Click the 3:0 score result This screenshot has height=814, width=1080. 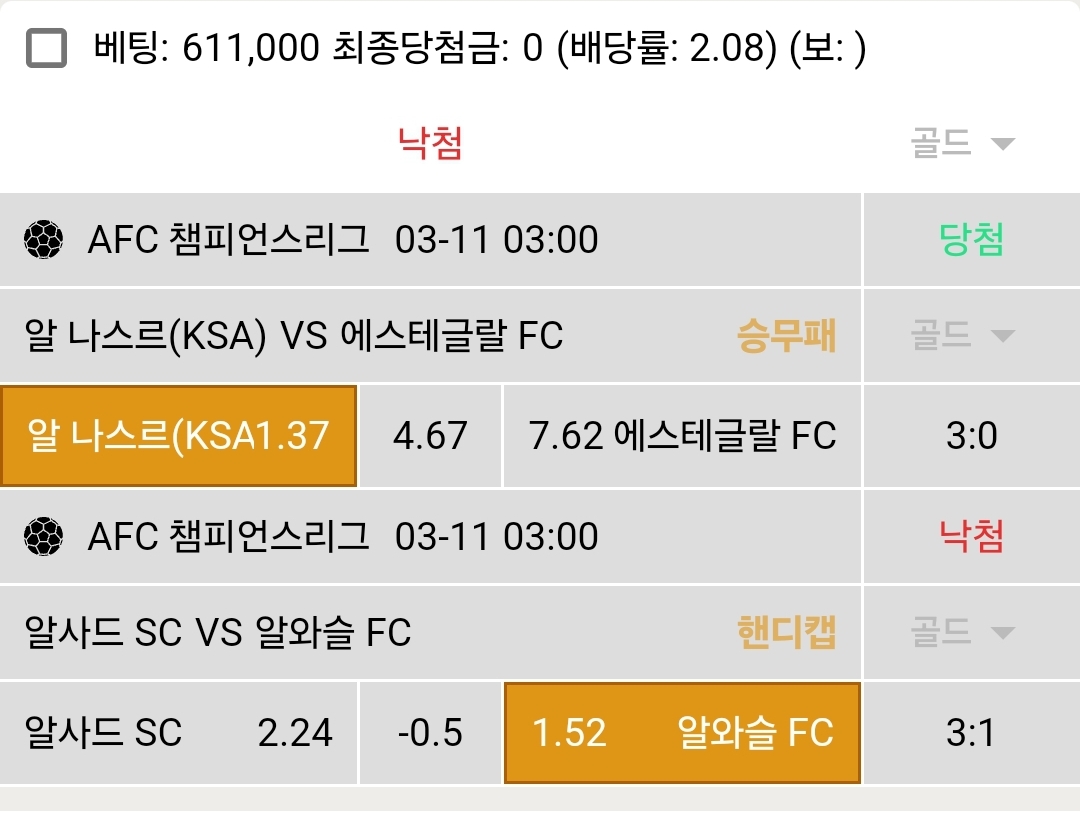pyautogui.click(x=971, y=436)
